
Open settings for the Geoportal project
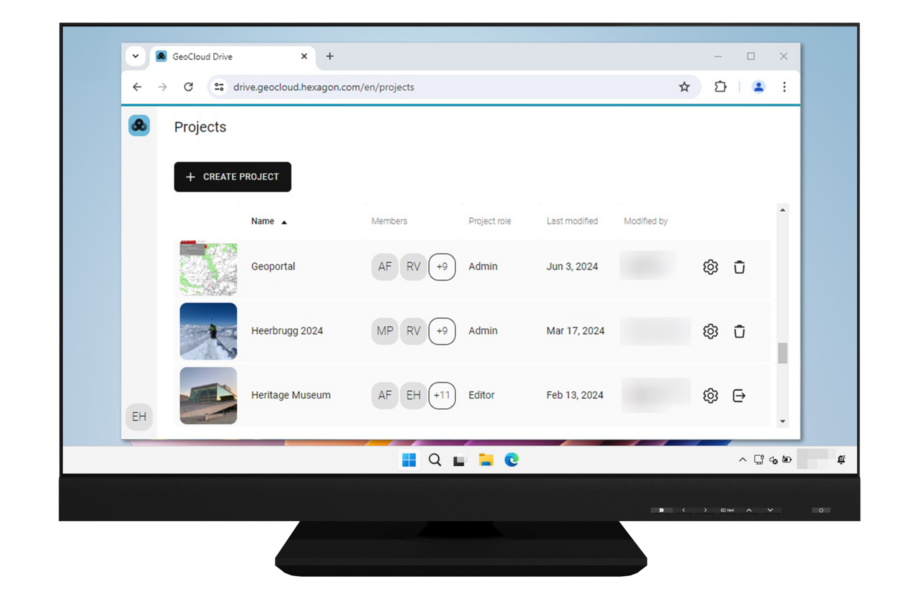(x=710, y=267)
